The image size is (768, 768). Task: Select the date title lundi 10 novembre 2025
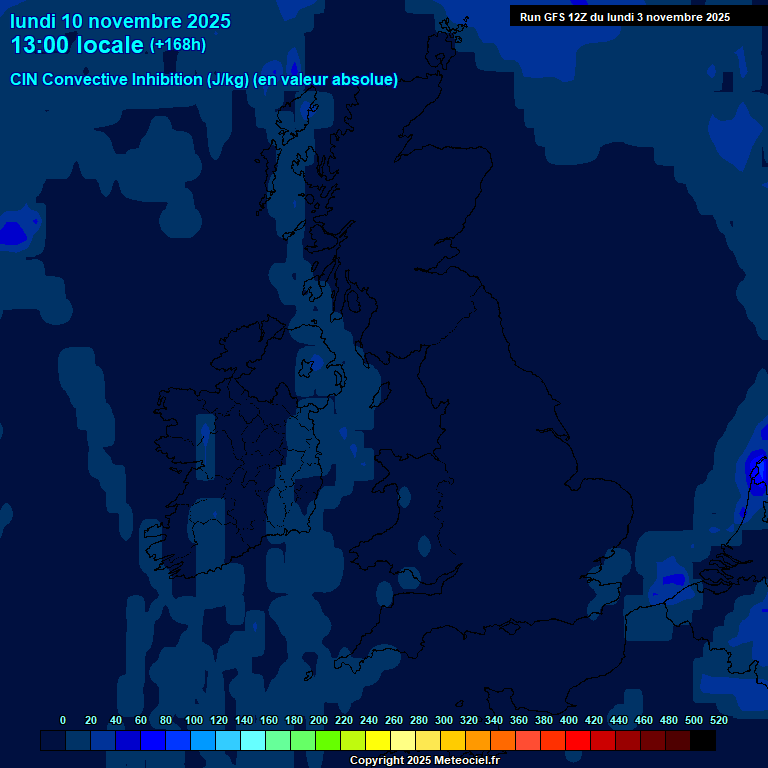pos(120,21)
